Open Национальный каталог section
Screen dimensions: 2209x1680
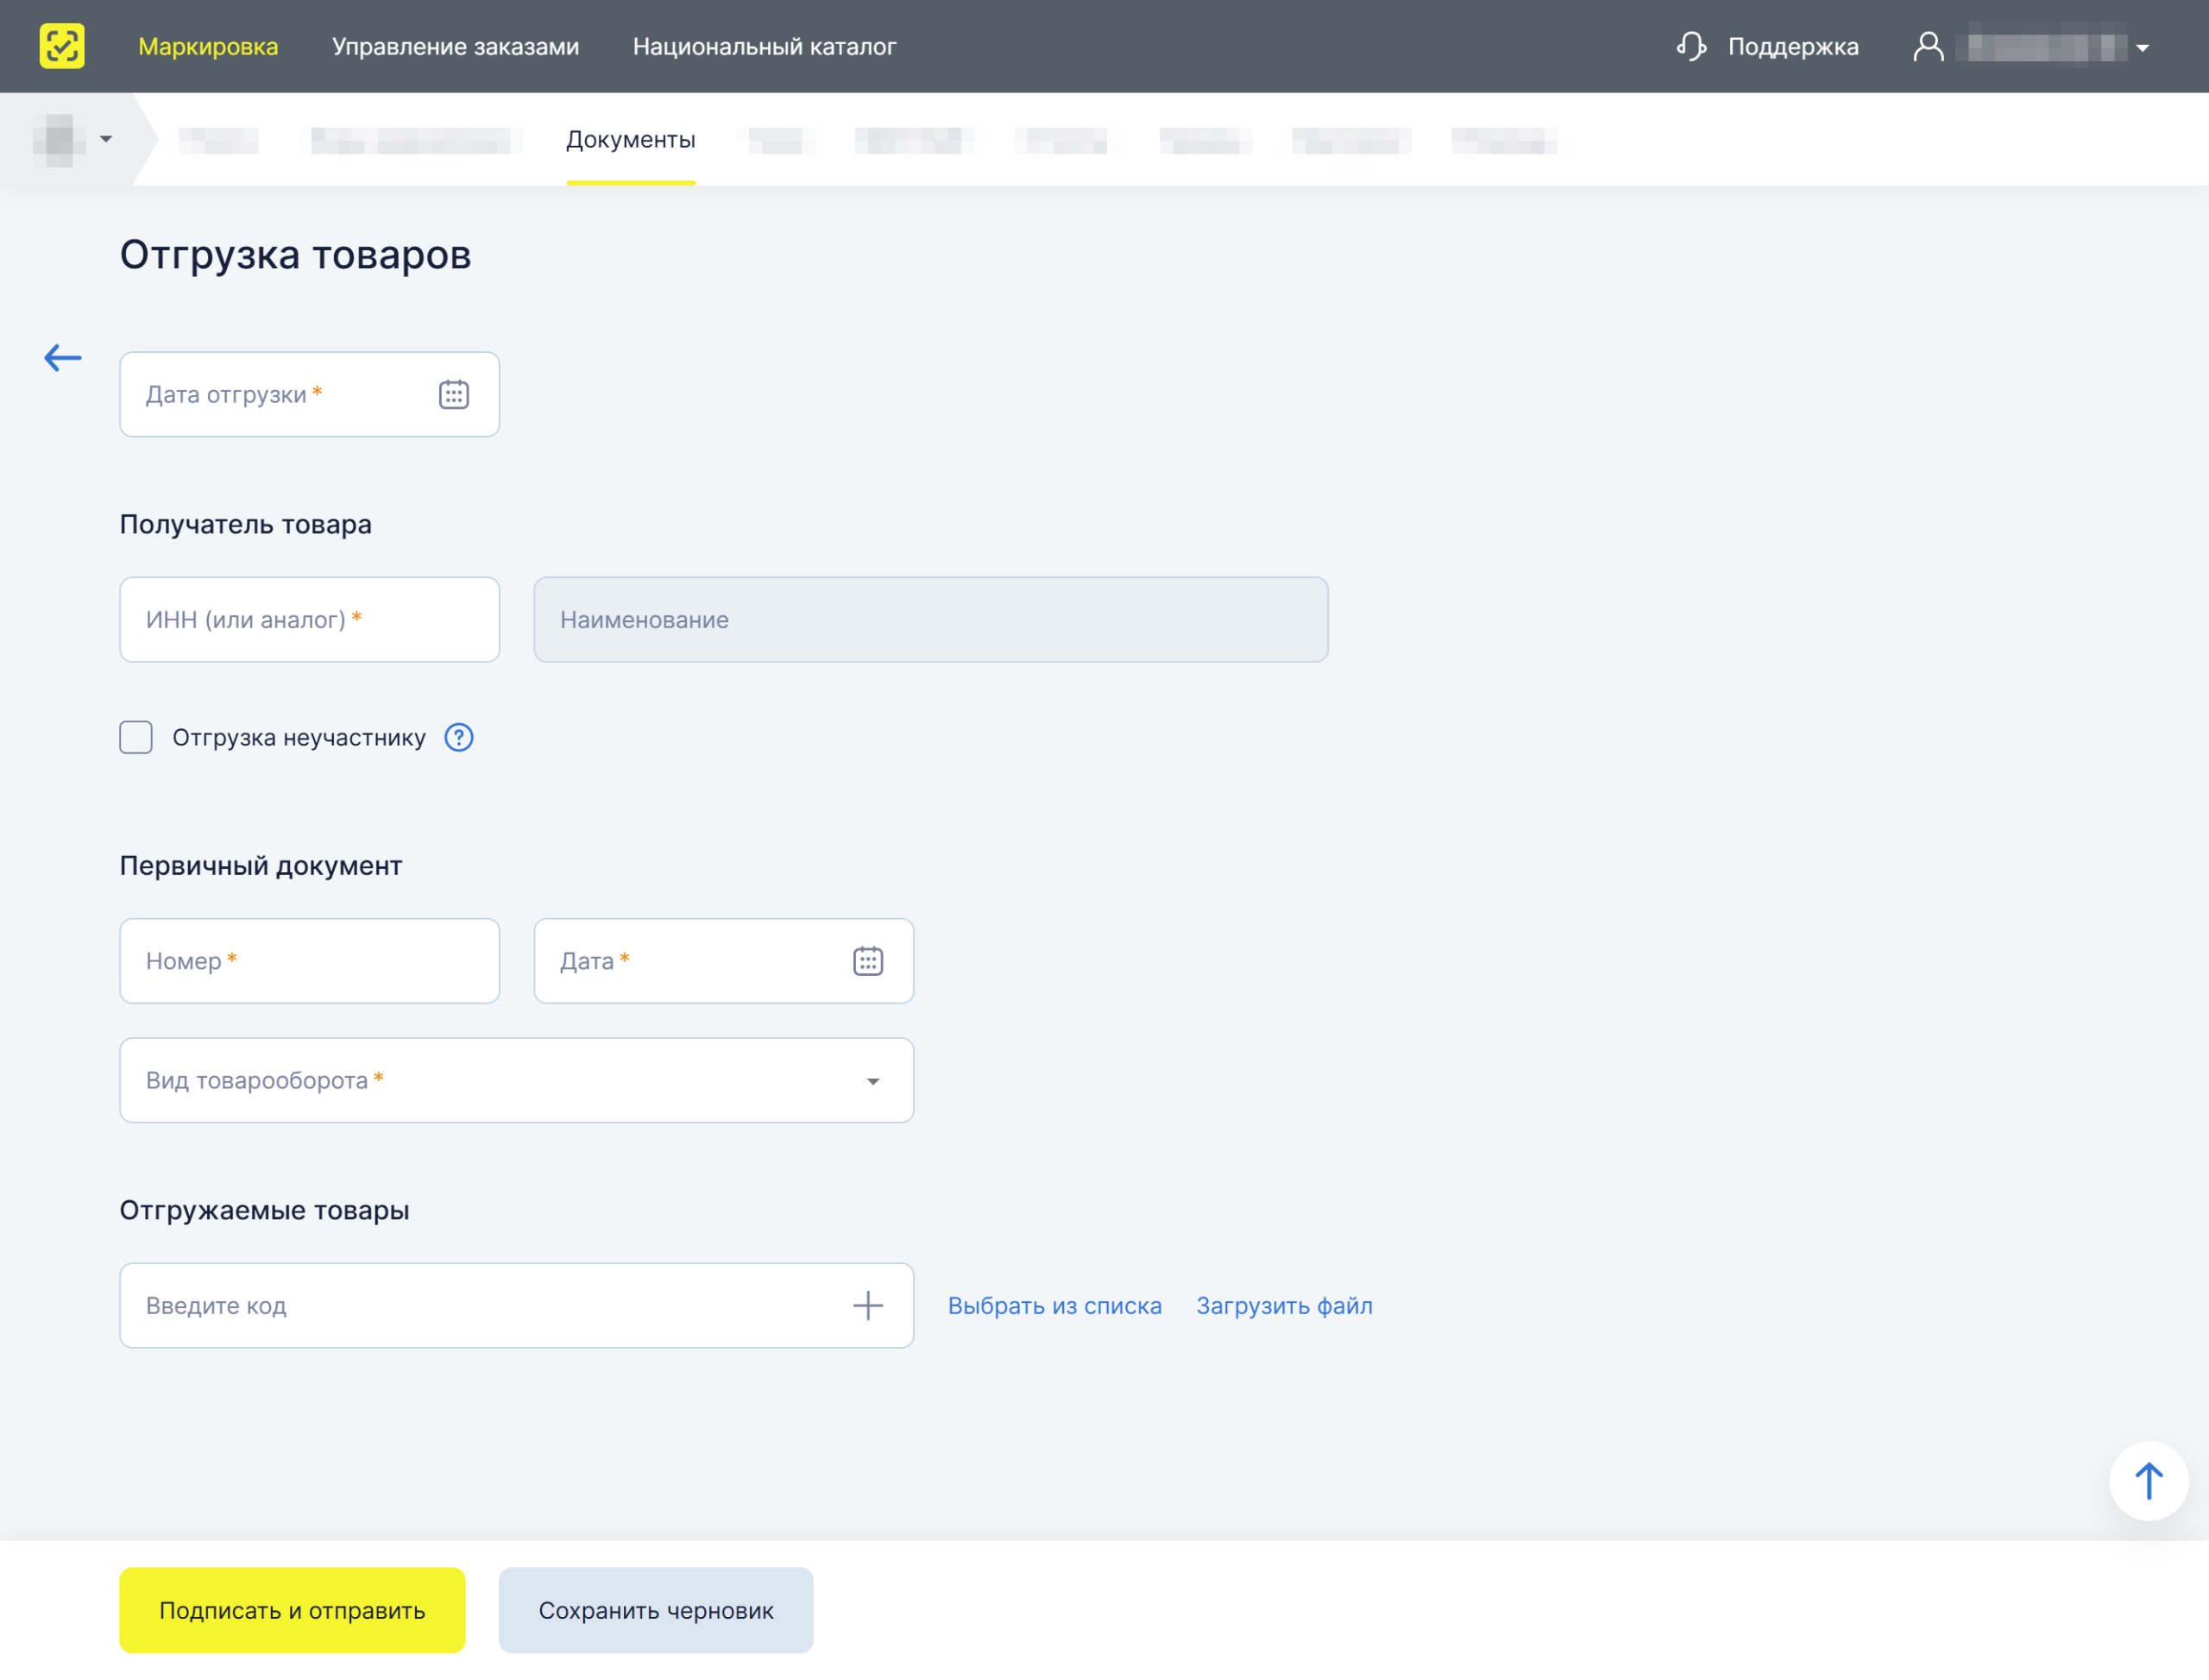pyautogui.click(x=764, y=46)
